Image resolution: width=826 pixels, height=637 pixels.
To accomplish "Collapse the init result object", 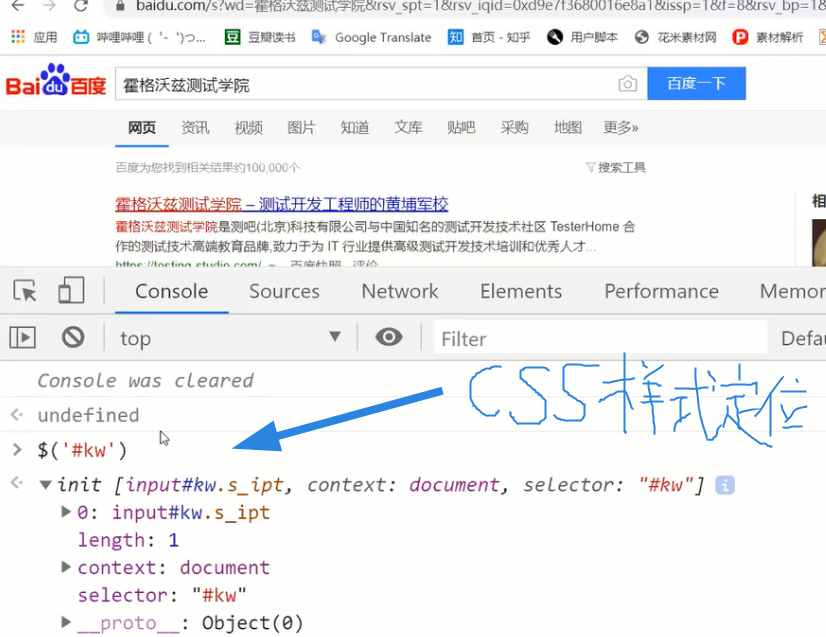I will (x=46, y=485).
